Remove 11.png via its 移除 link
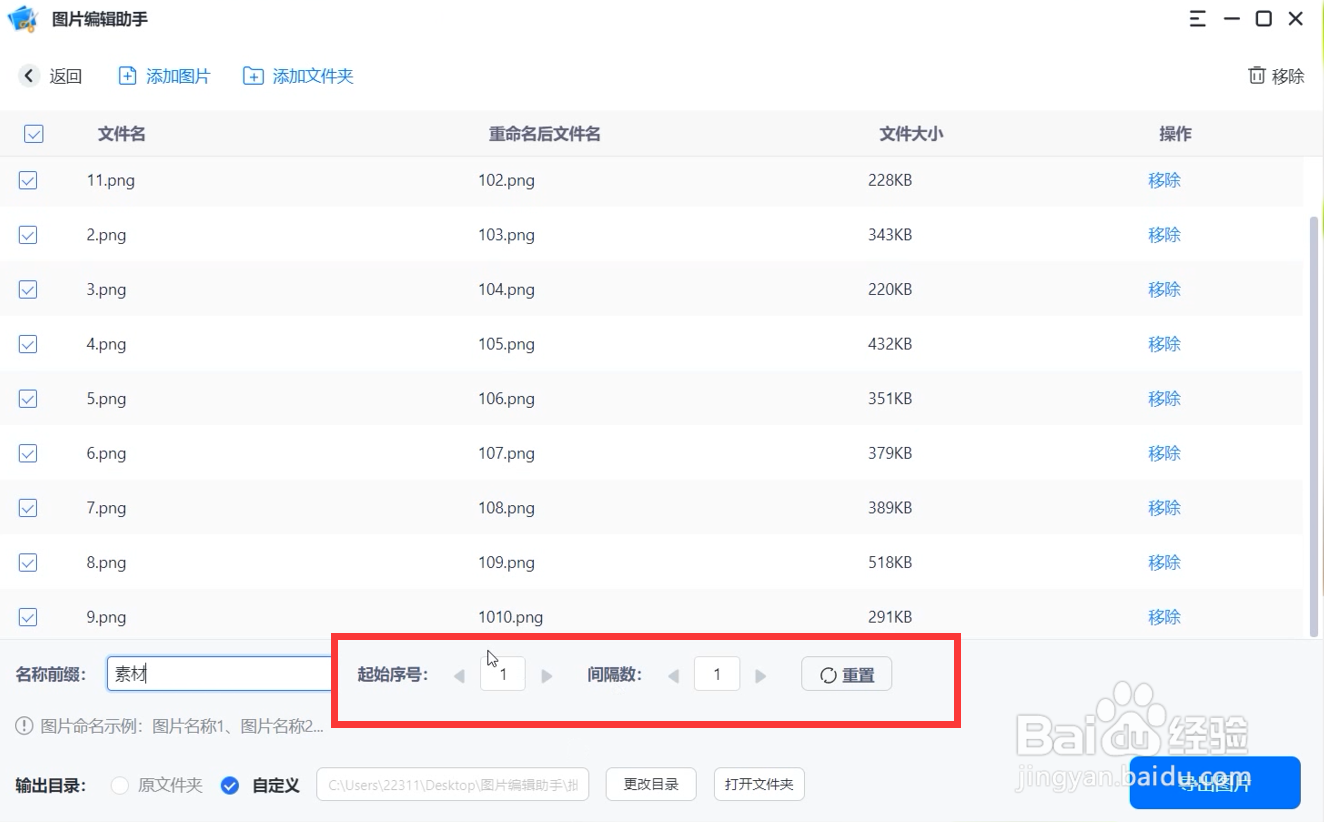1324x822 pixels. click(x=1164, y=180)
